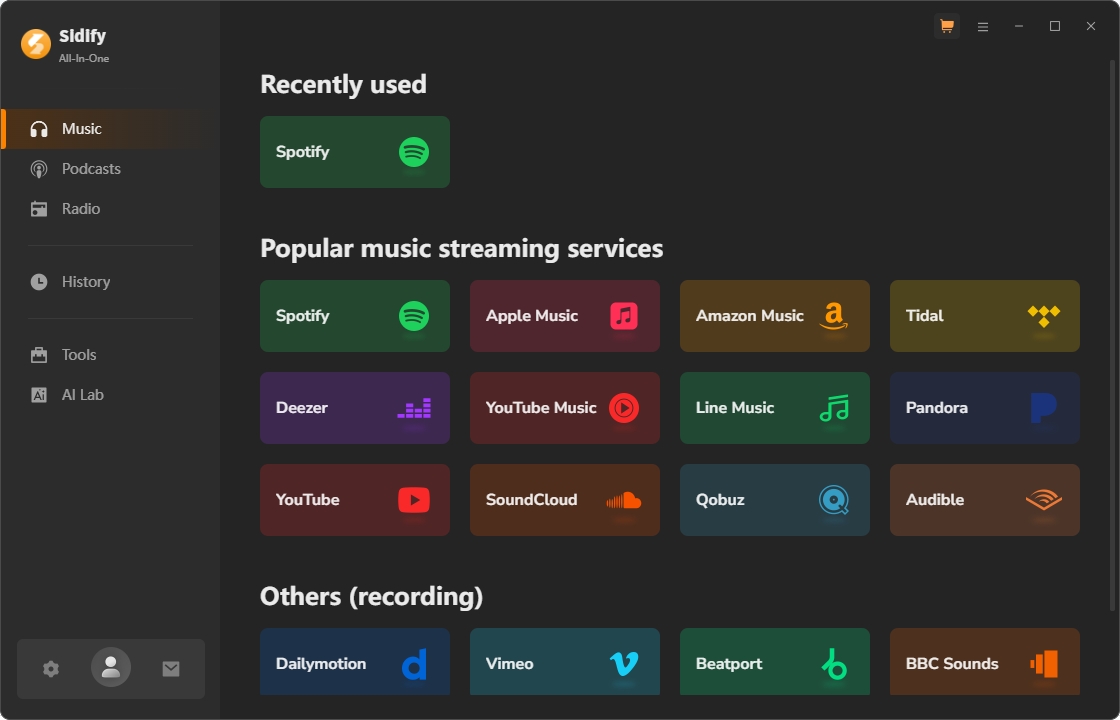Click the Line Music note icon
The image size is (1120, 720).
tap(834, 408)
